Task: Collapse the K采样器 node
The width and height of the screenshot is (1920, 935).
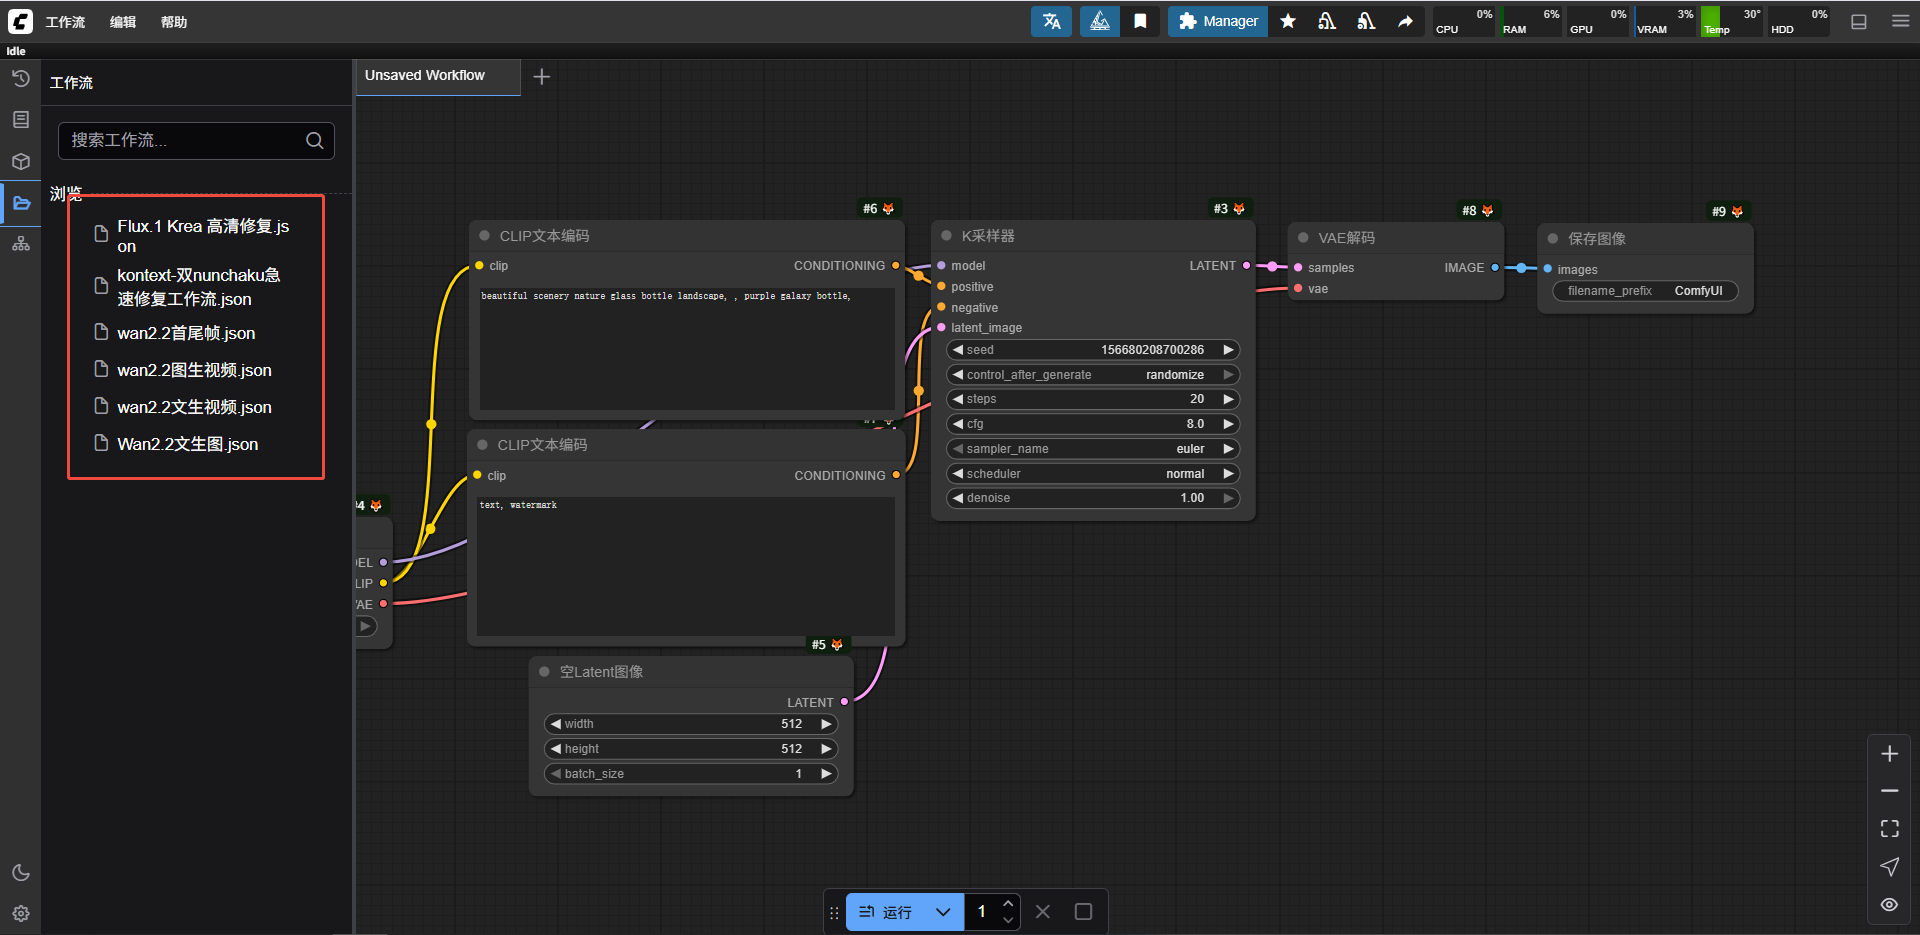Action: click(946, 236)
